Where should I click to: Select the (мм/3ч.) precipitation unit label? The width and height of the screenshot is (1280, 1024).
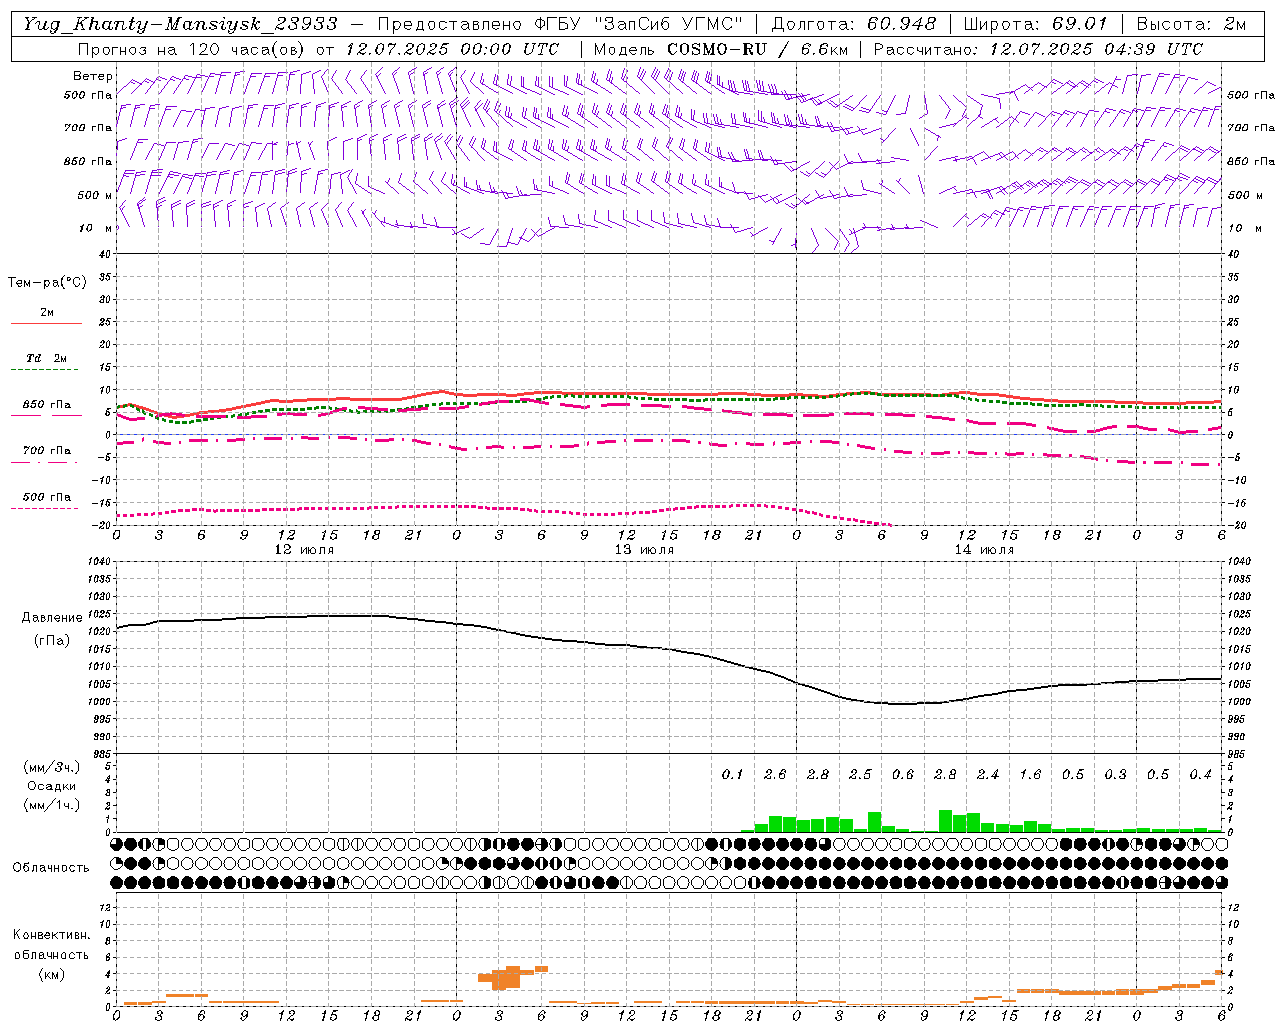coord(51,767)
